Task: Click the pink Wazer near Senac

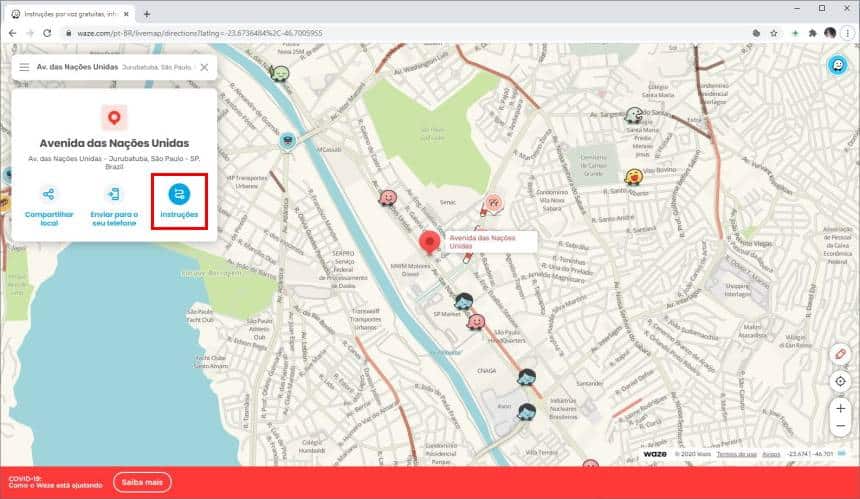Action: 388,197
